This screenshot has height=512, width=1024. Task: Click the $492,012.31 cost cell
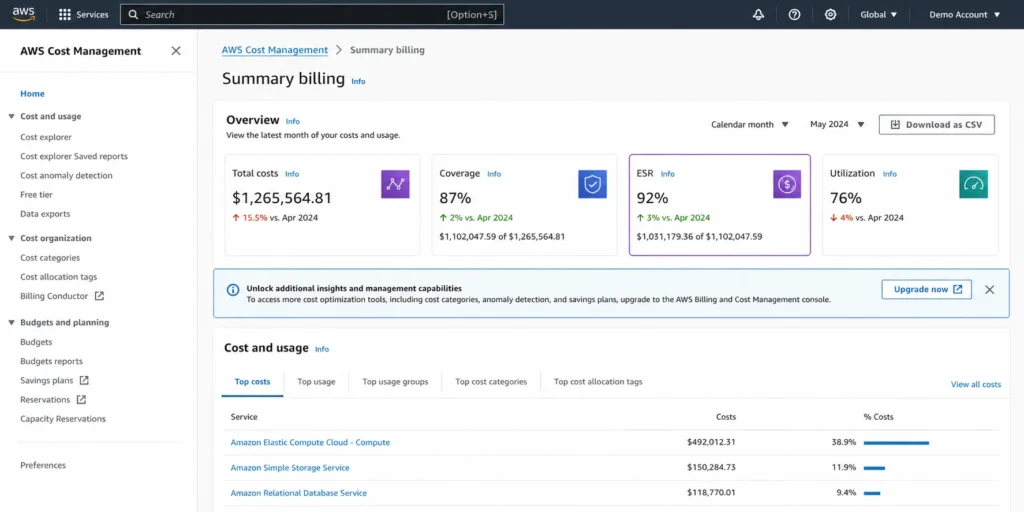(x=711, y=442)
